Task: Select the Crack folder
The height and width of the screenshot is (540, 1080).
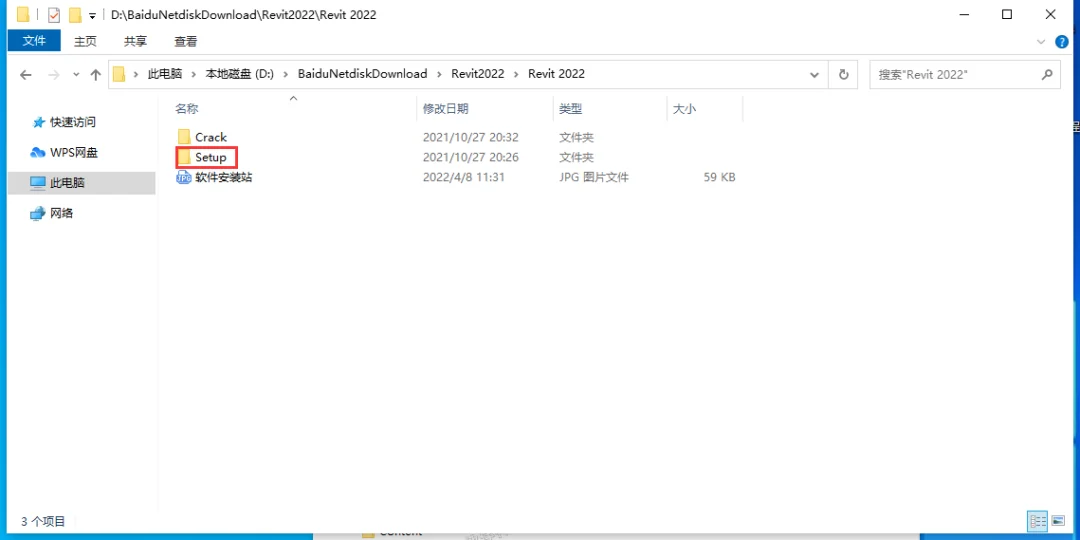Action: pyautogui.click(x=211, y=138)
